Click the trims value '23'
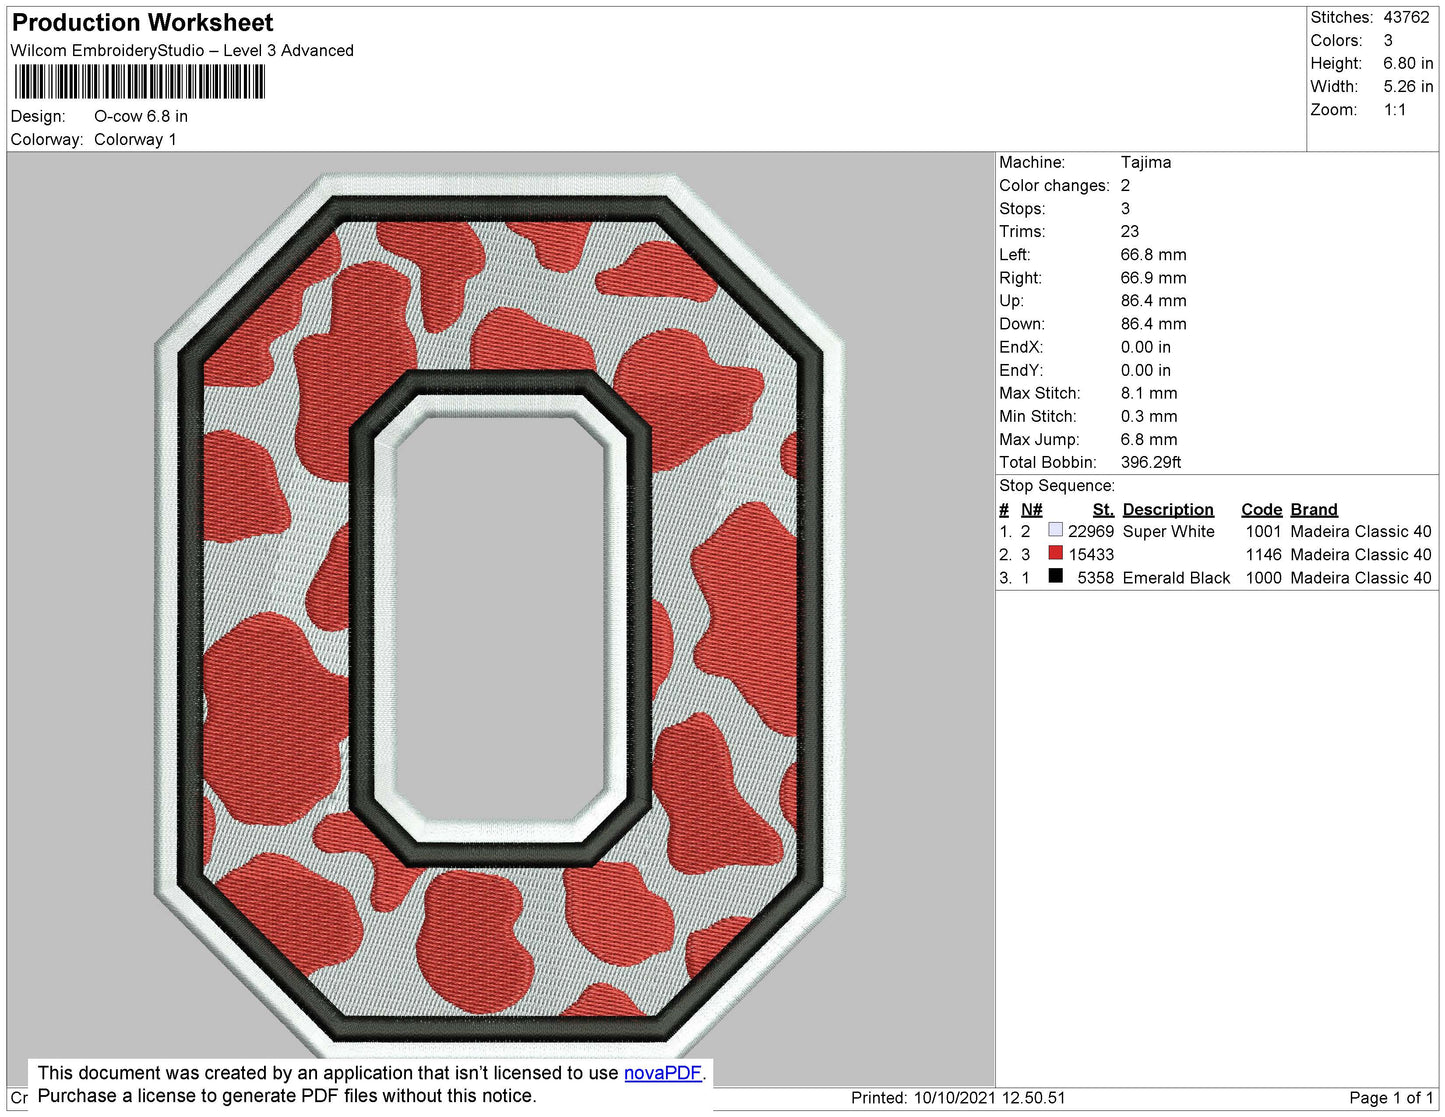The image size is (1445, 1117). point(1130,231)
